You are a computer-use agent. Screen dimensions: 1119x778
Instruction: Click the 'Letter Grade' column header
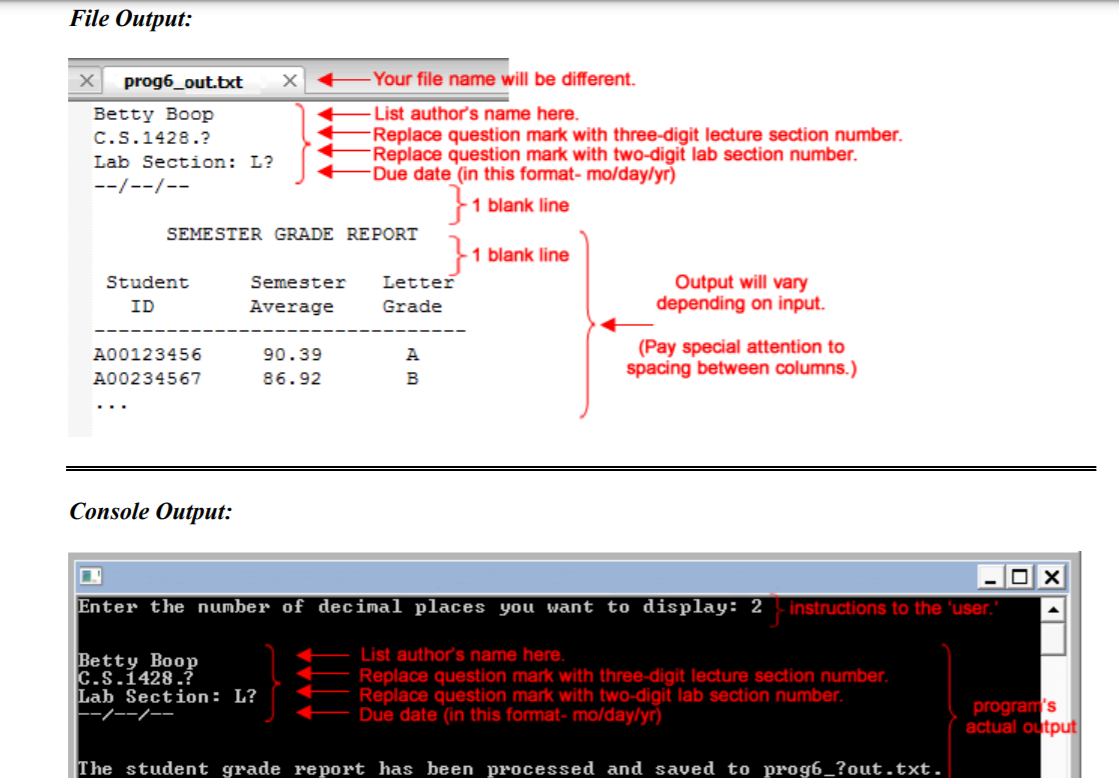[417, 294]
